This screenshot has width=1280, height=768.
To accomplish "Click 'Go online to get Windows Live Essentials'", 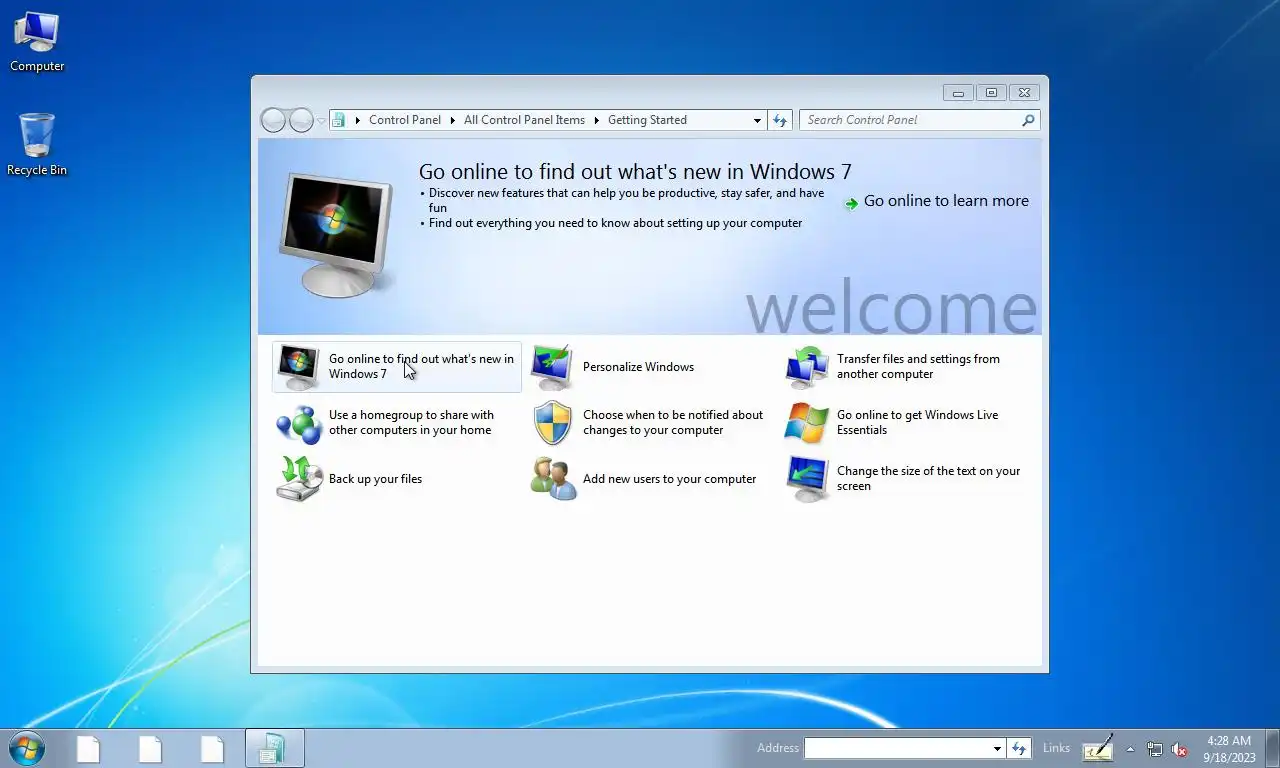I will 917,422.
